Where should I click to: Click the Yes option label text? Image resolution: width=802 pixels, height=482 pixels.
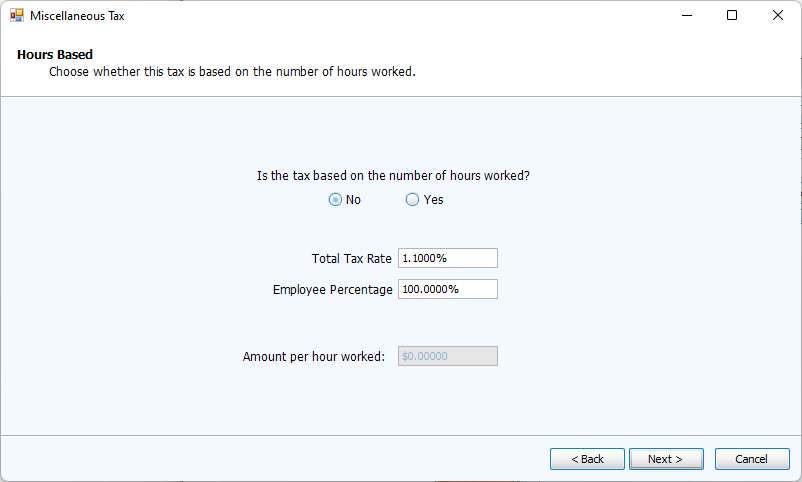coord(433,200)
